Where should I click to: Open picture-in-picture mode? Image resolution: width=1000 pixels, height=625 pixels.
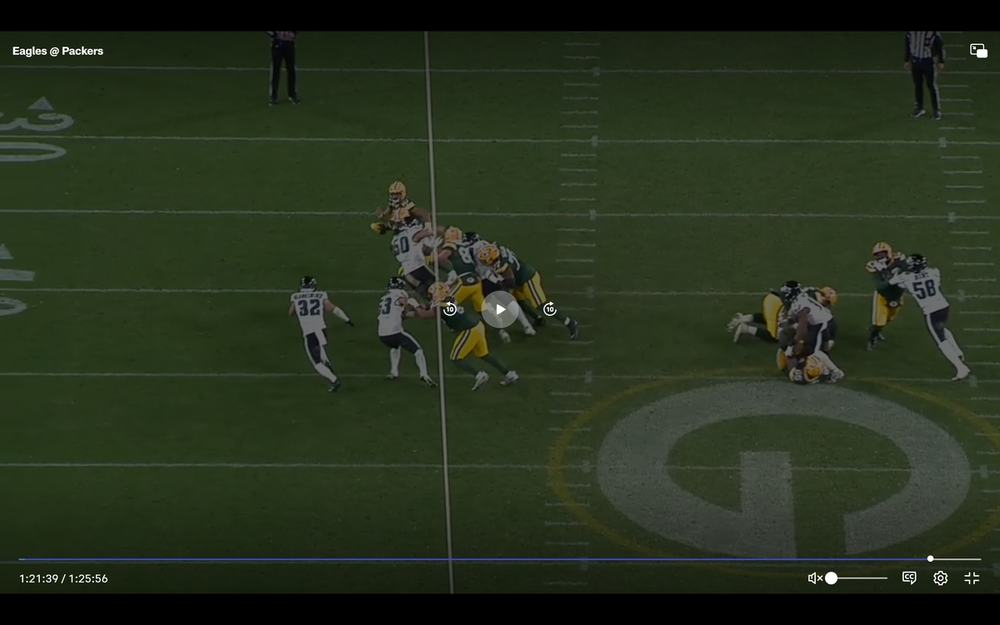978,51
